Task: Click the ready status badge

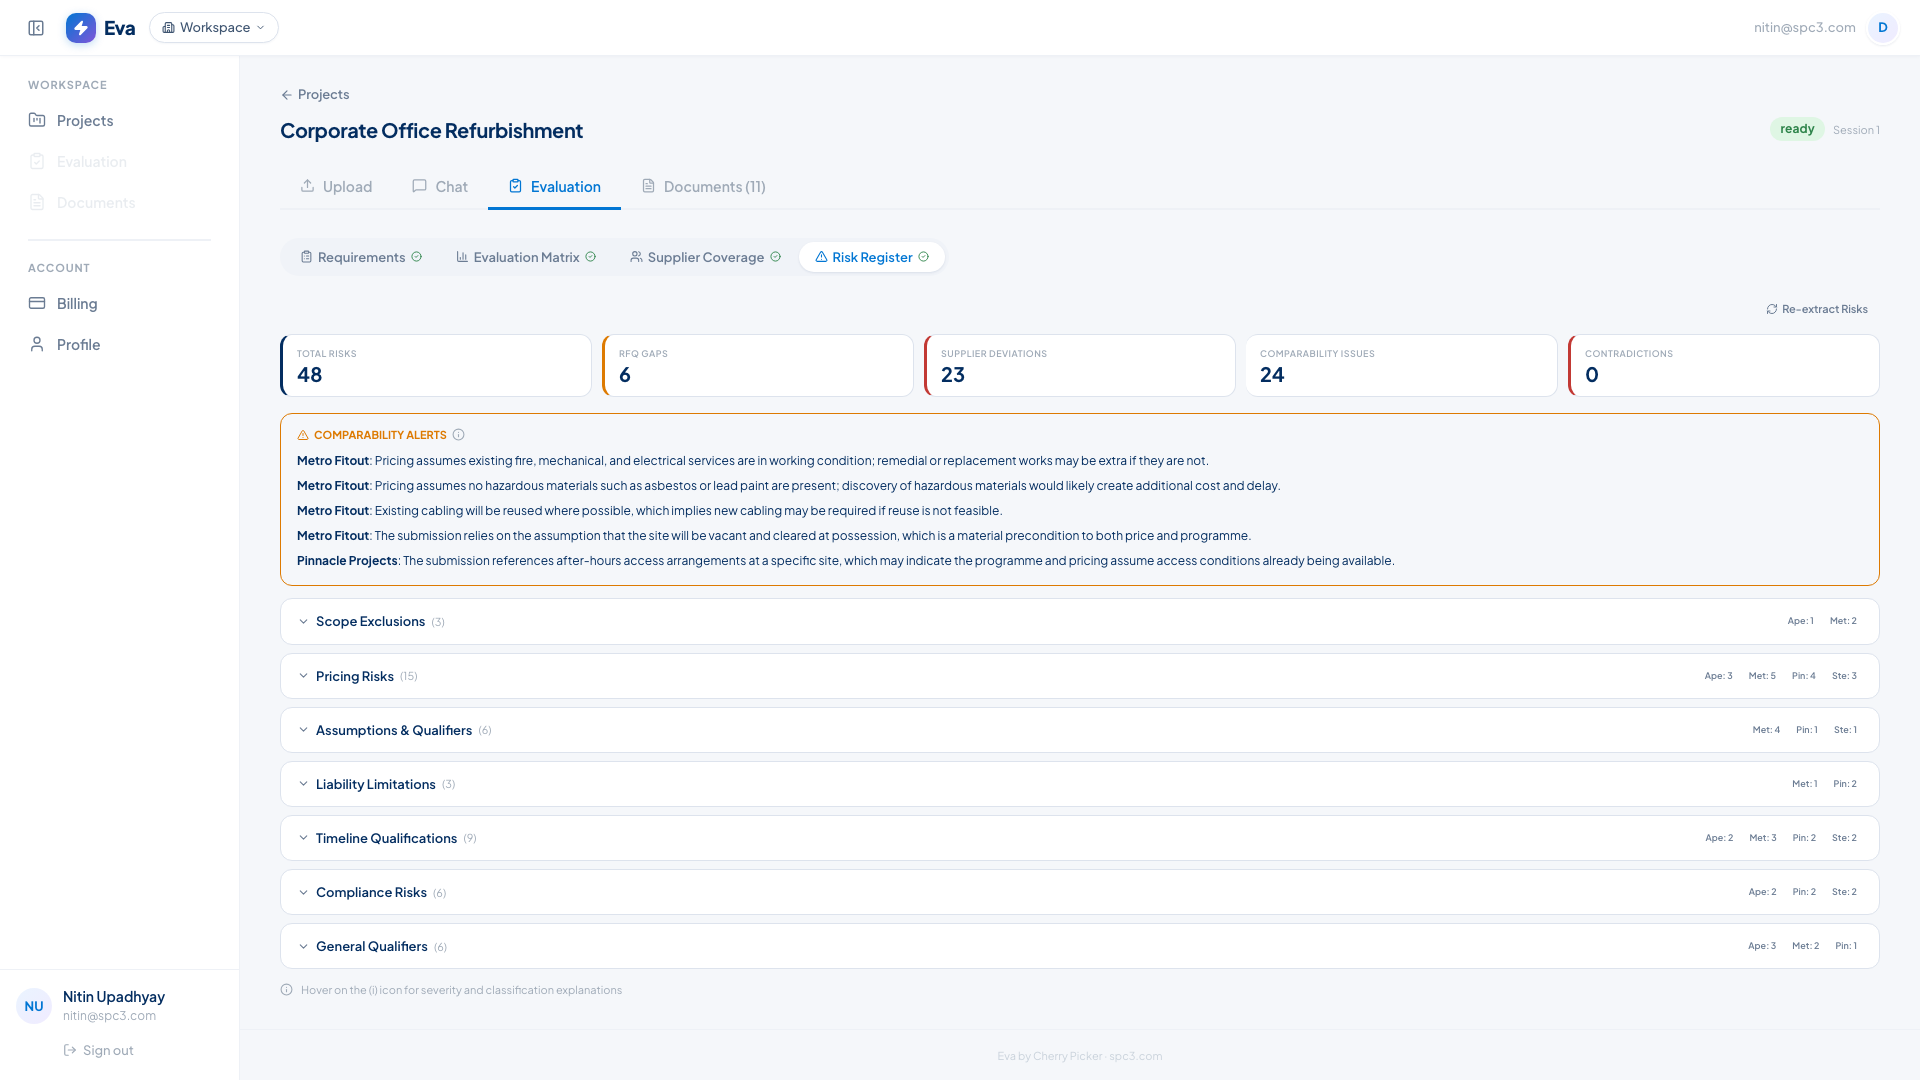Action: (x=1797, y=129)
